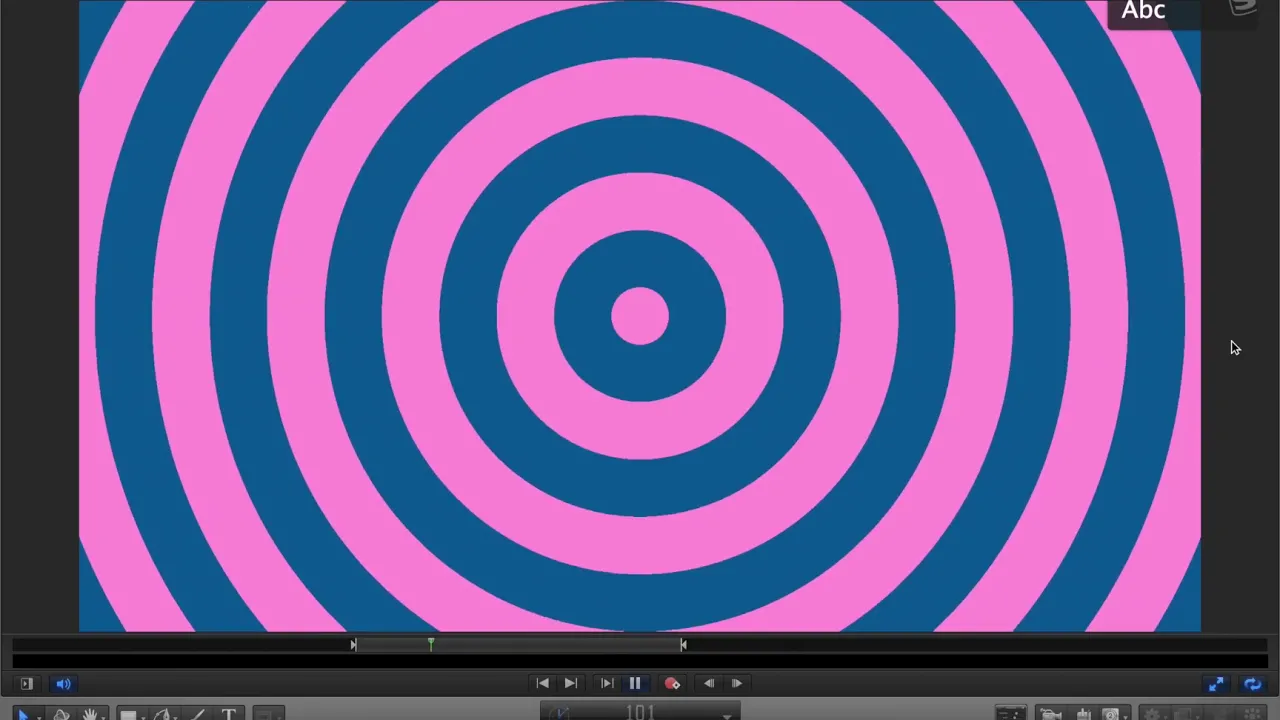This screenshot has width=1280, height=720.
Task: Open the mask tool dropdown
Action: (x=268, y=714)
